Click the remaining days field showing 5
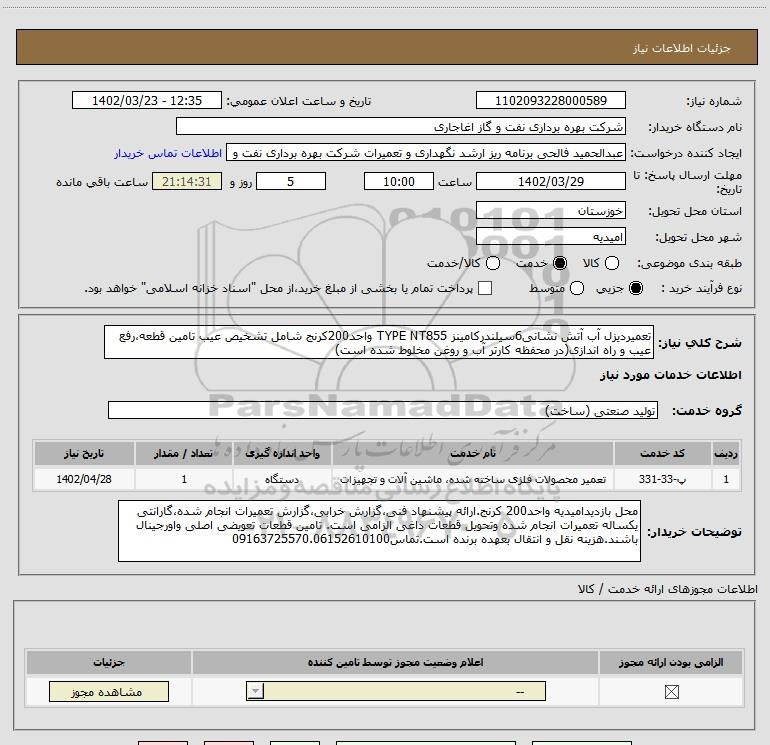 [x=291, y=181]
